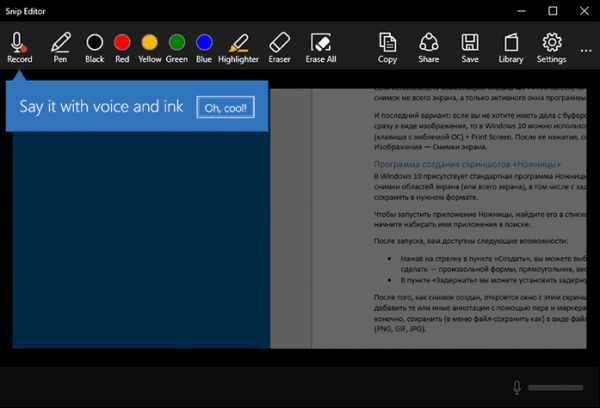Dismiss the tip with "Oh, cool!"
The width and height of the screenshot is (600, 408).
pyautogui.click(x=225, y=107)
